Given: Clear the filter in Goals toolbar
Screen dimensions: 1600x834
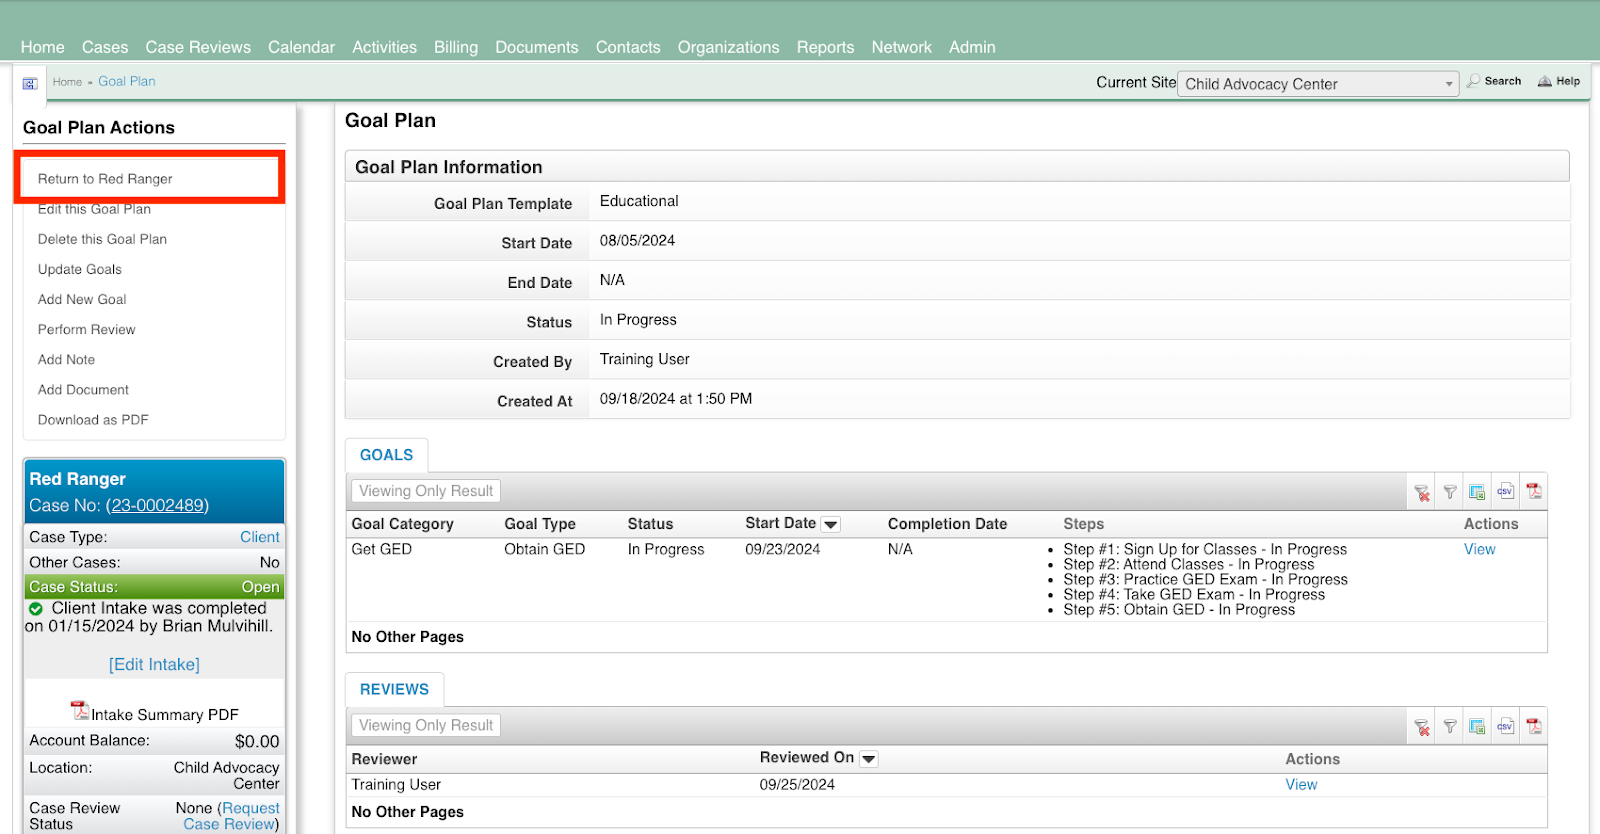Looking at the screenshot, I should coord(1421,492).
